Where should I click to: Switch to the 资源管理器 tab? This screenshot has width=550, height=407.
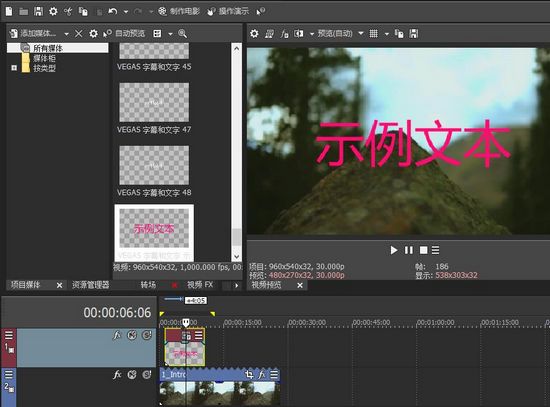[90, 285]
